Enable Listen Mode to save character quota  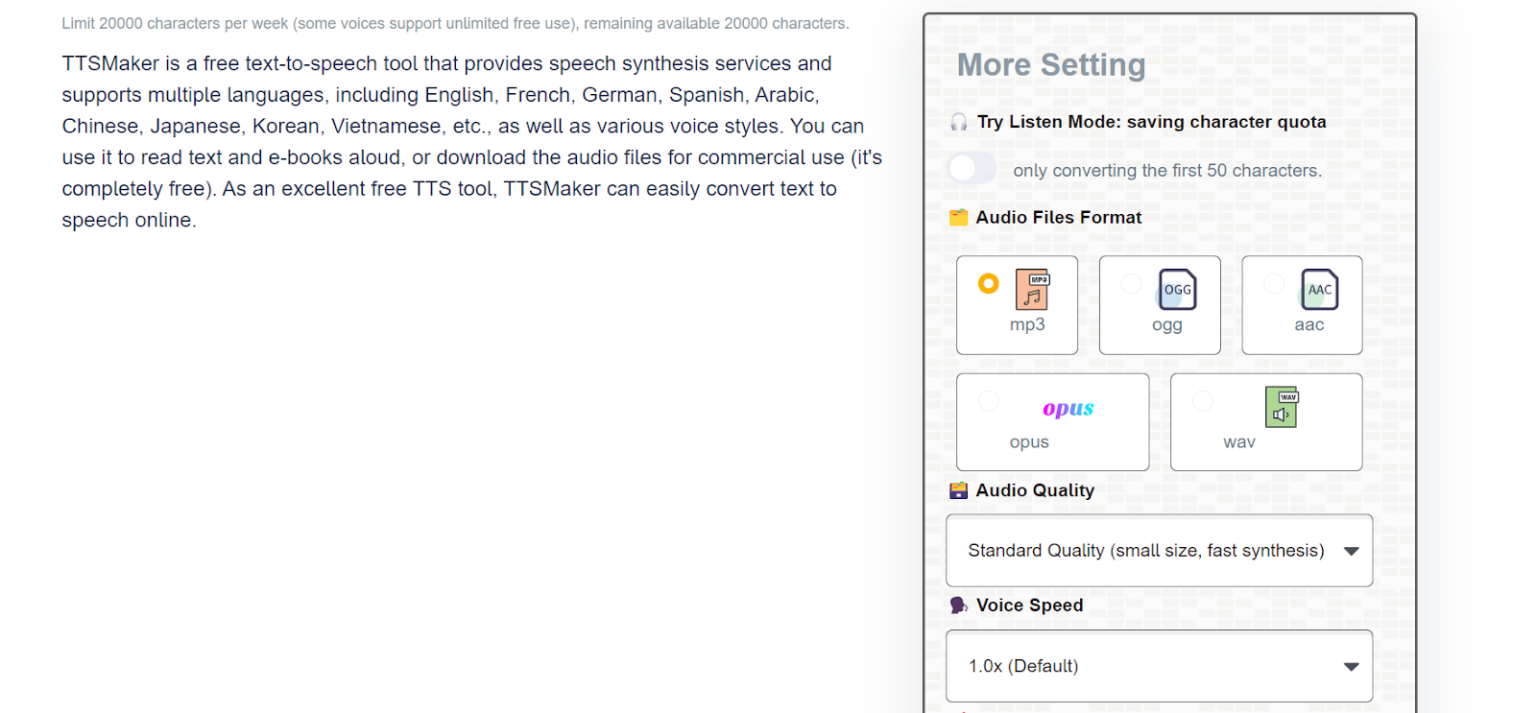[972, 169]
